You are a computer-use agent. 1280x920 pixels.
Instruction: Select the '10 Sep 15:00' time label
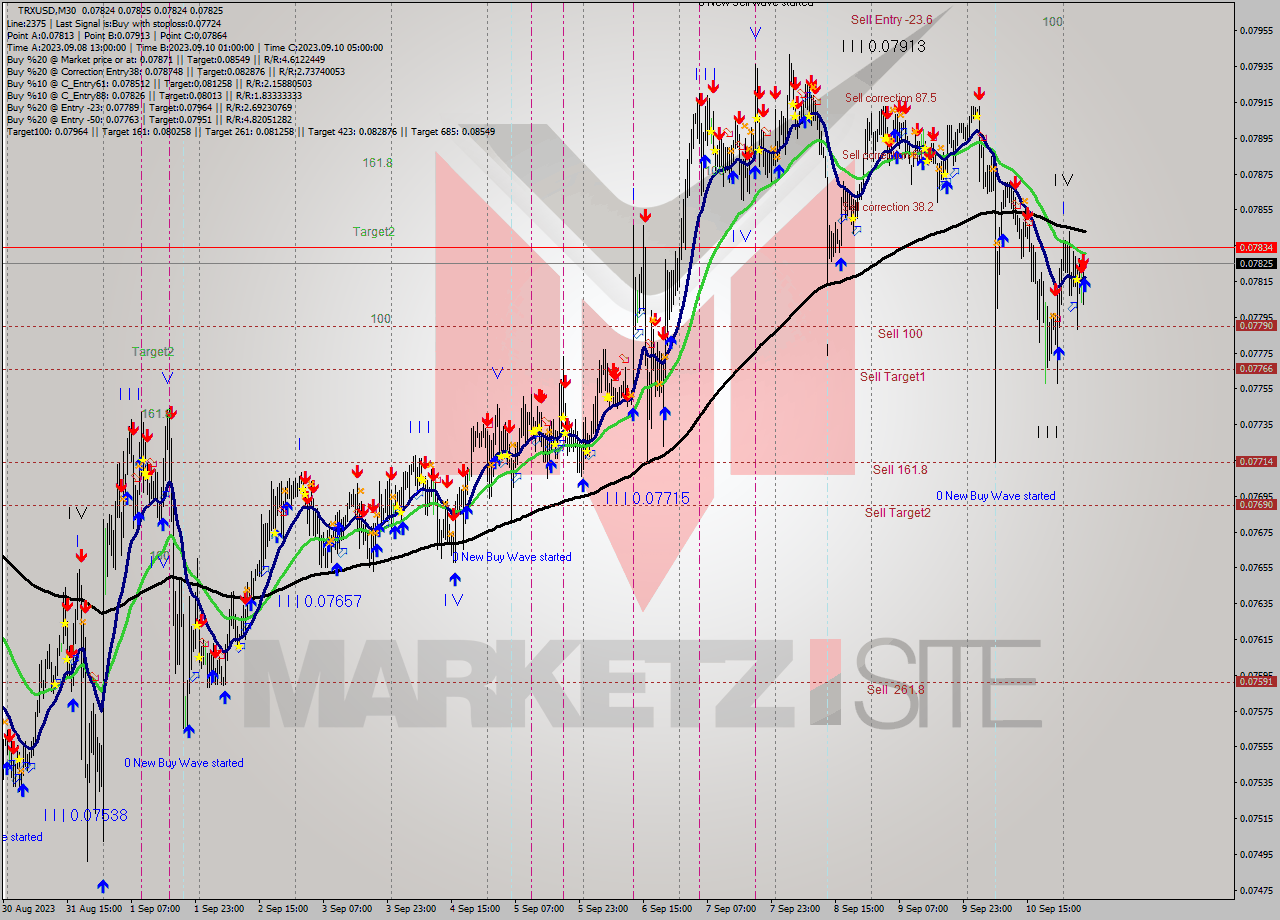(x=1054, y=909)
